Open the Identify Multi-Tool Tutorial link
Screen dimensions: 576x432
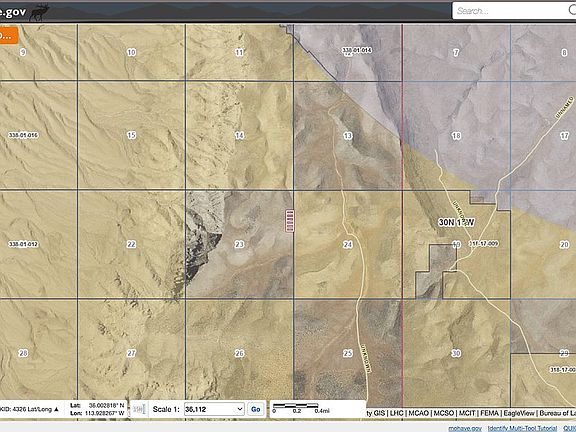click(522, 428)
